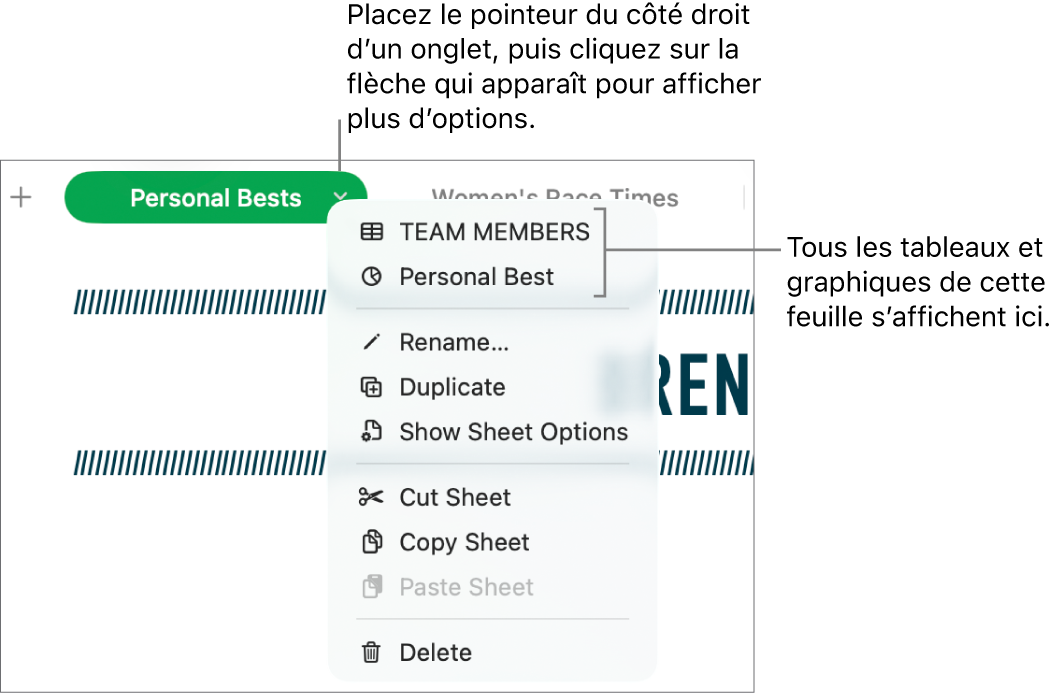Select the scissors icon for Cut Sheet
Screen dimensions: 1055x694
click(371, 497)
